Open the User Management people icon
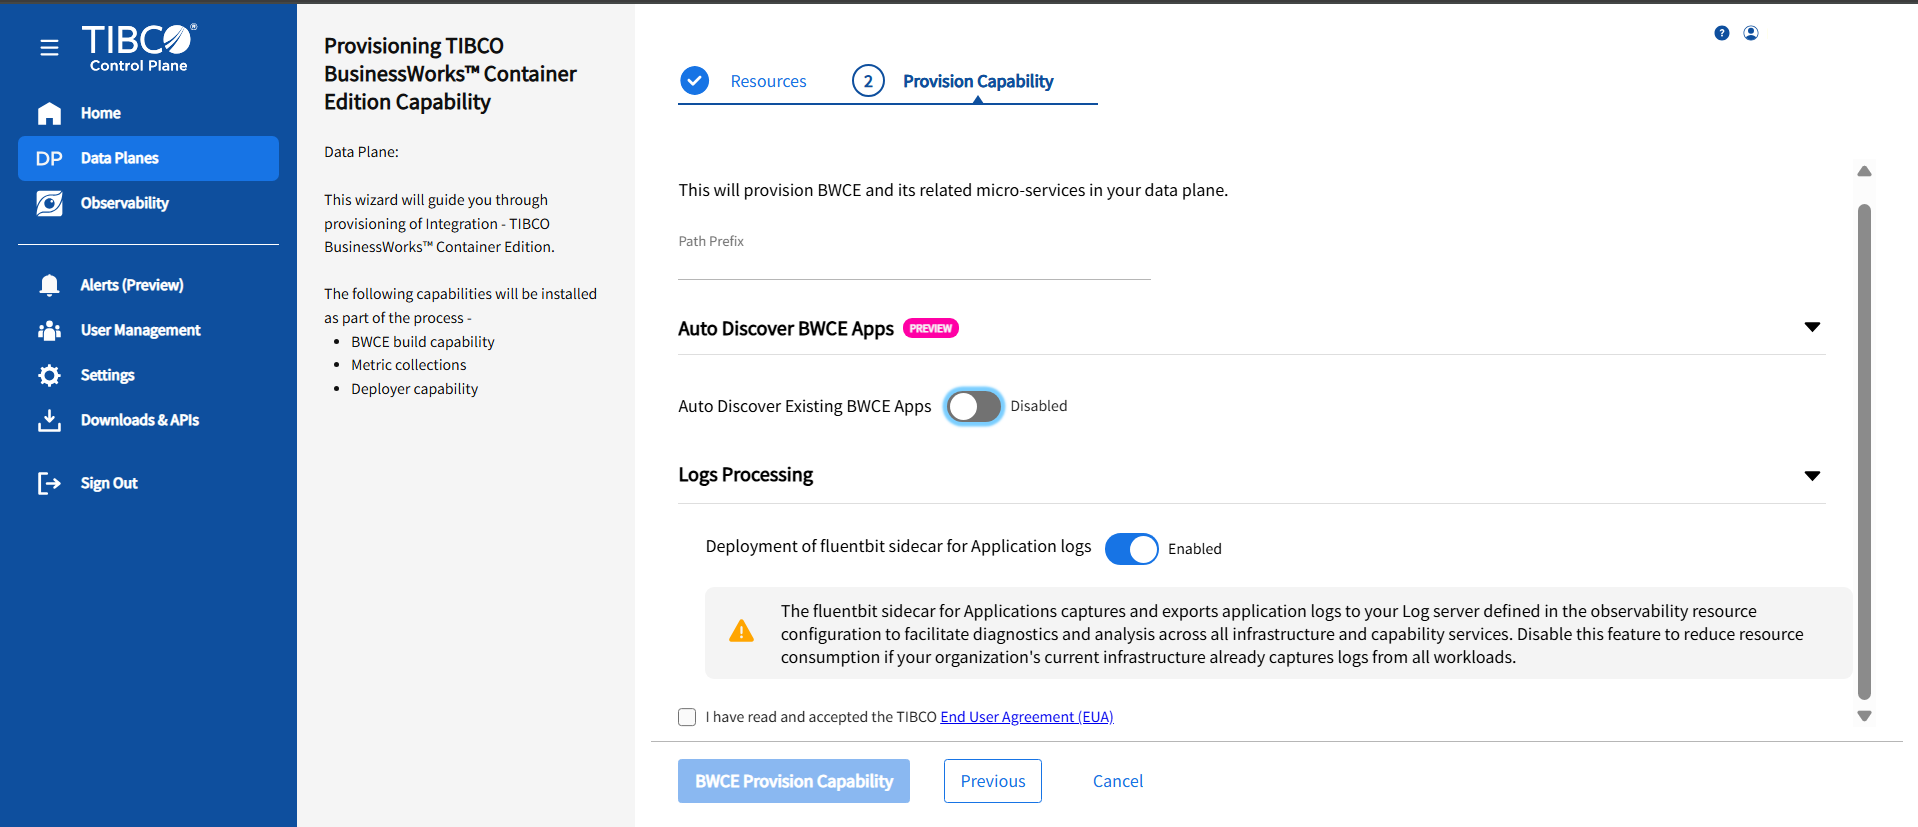1918x827 pixels. (49, 330)
